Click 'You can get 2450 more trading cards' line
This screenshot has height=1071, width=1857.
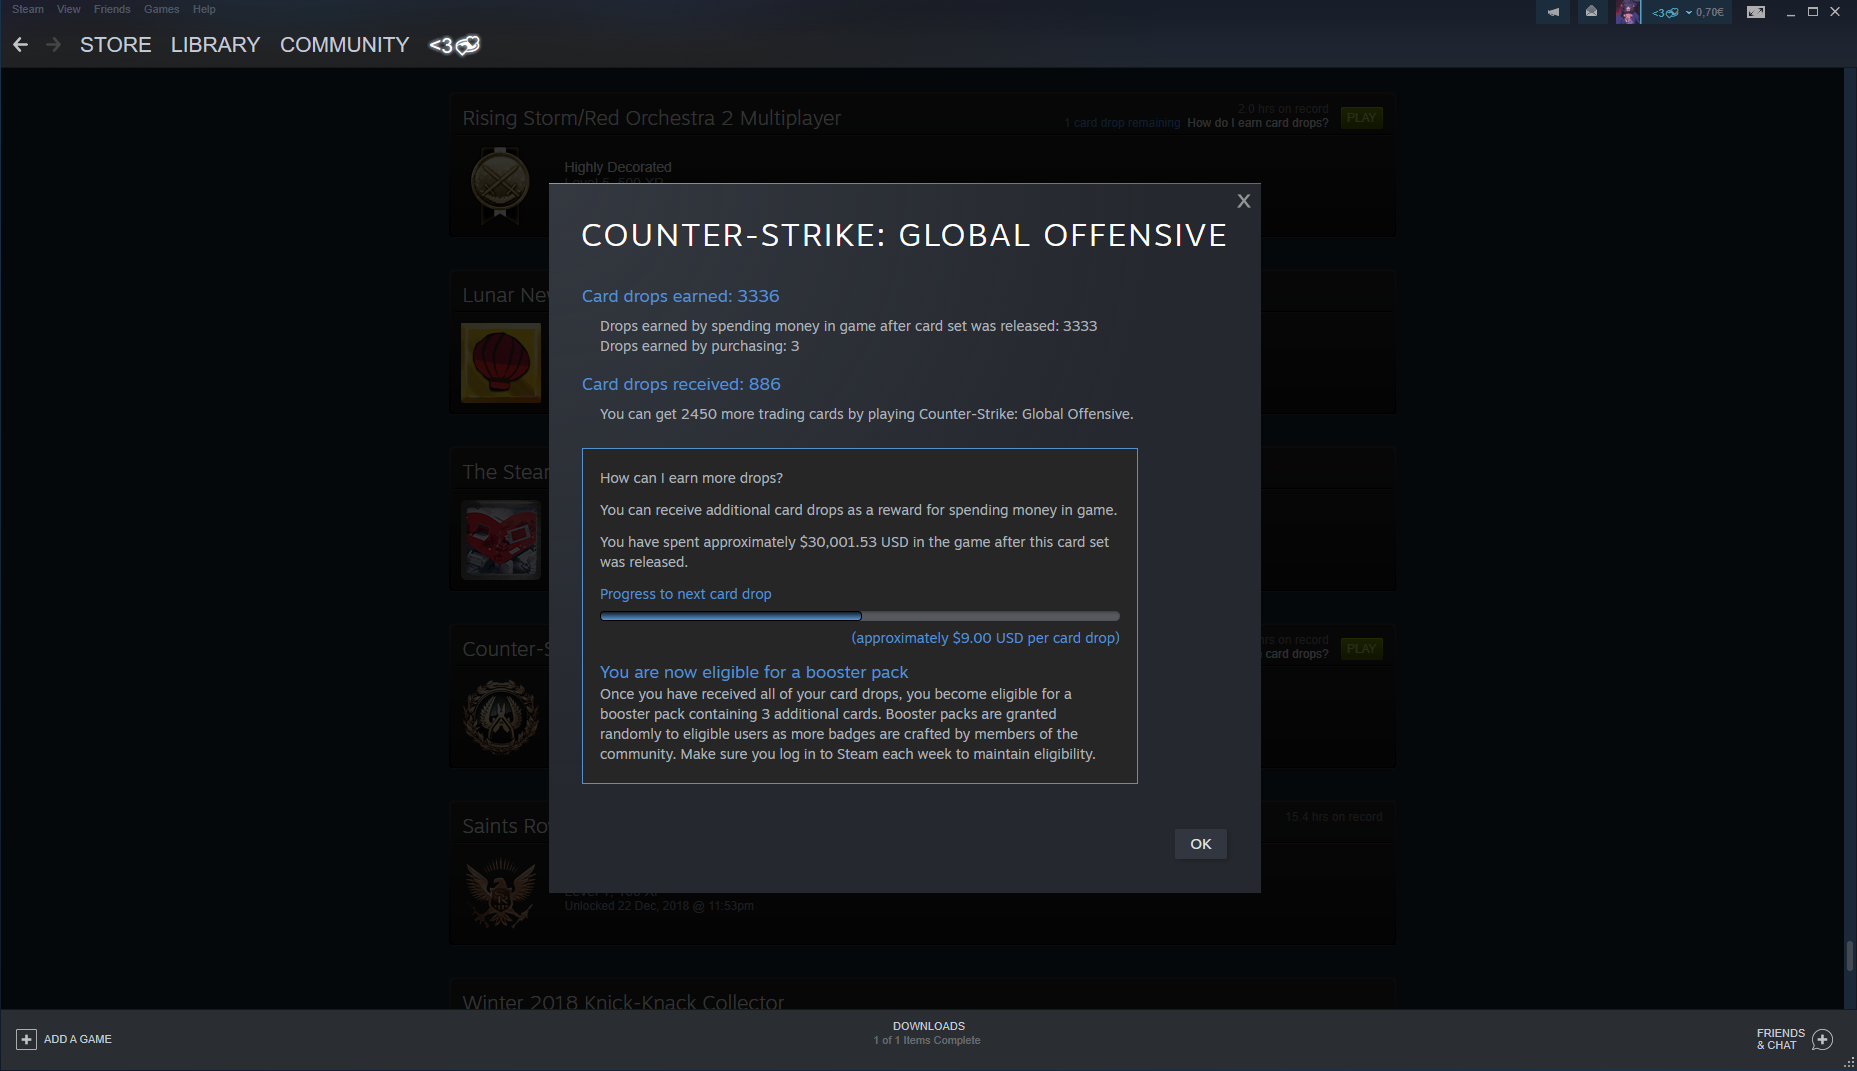coord(866,414)
